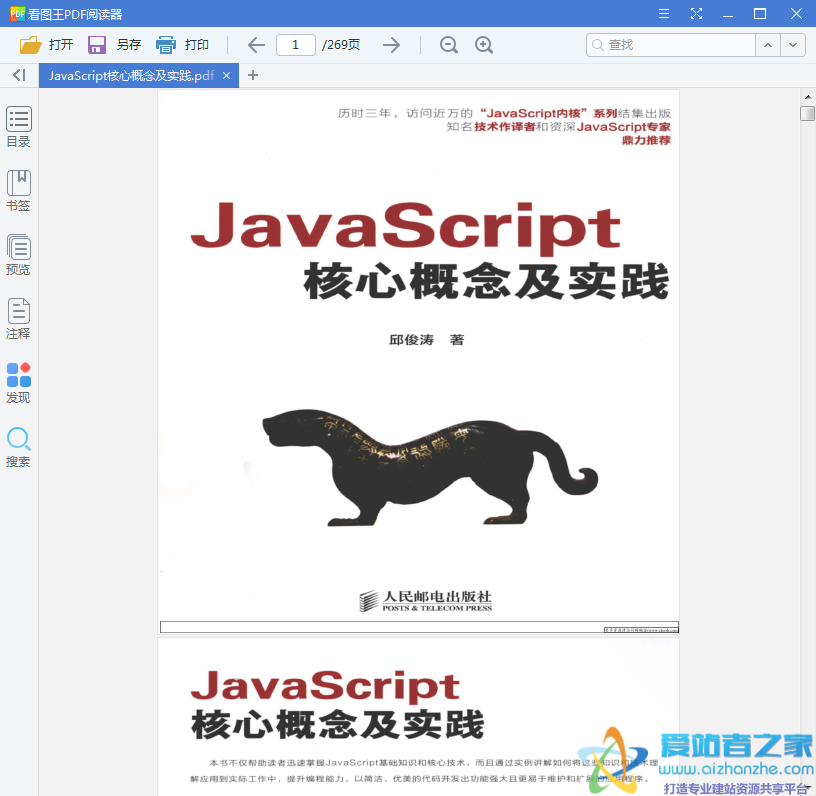The width and height of the screenshot is (816, 796).
Task: Print the document with 打印 button
Action: [x=183, y=45]
